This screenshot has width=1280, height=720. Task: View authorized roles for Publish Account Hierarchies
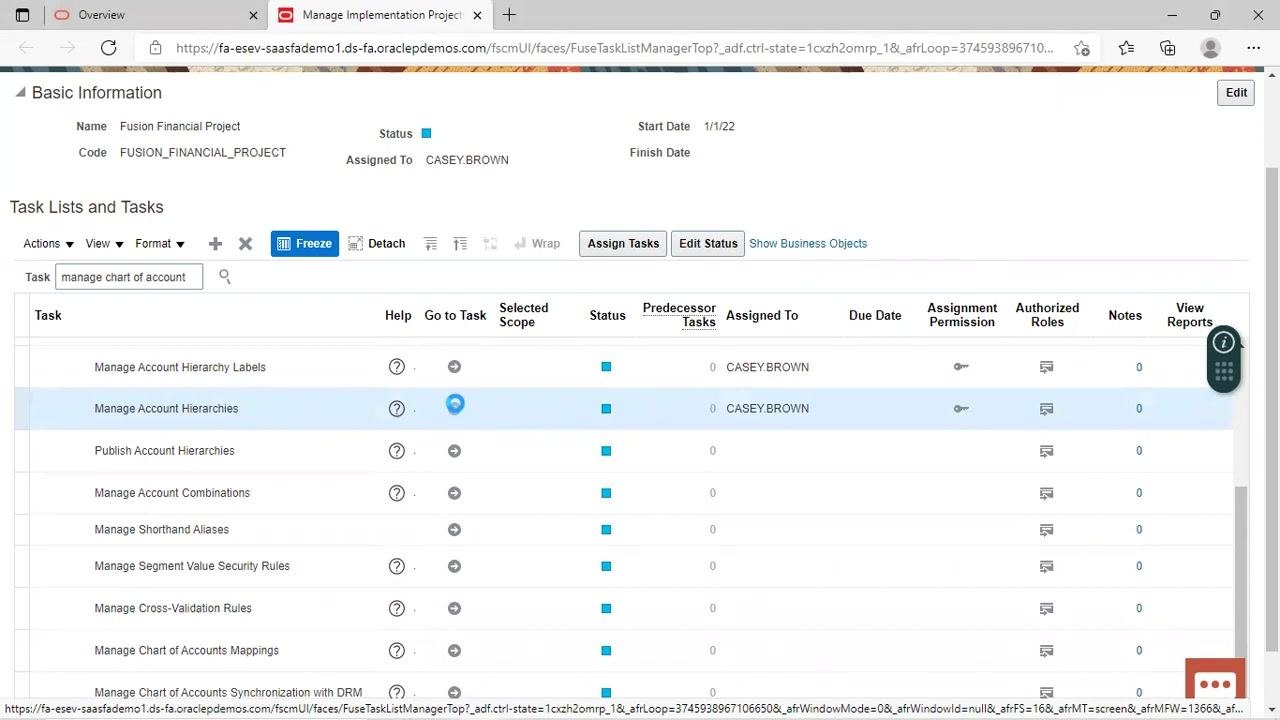[x=1046, y=451]
